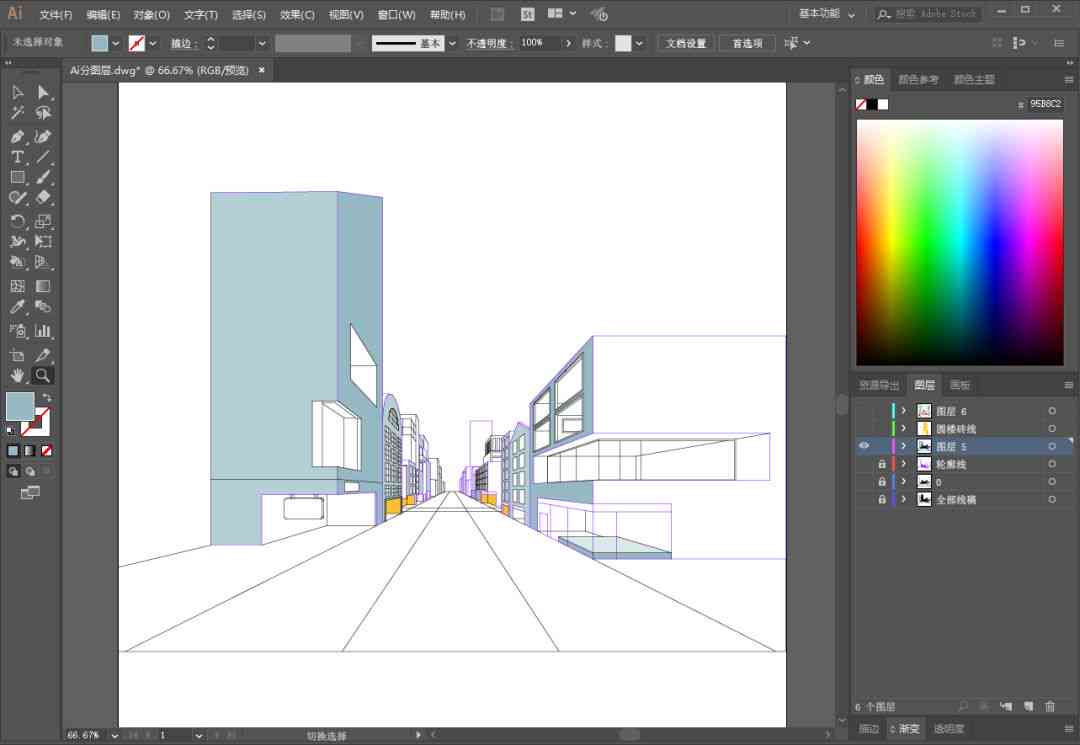Screen dimensions: 1080x745
Task: Click the toolbar fill color swatch
Action: pyautogui.click(x=20, y=406)
